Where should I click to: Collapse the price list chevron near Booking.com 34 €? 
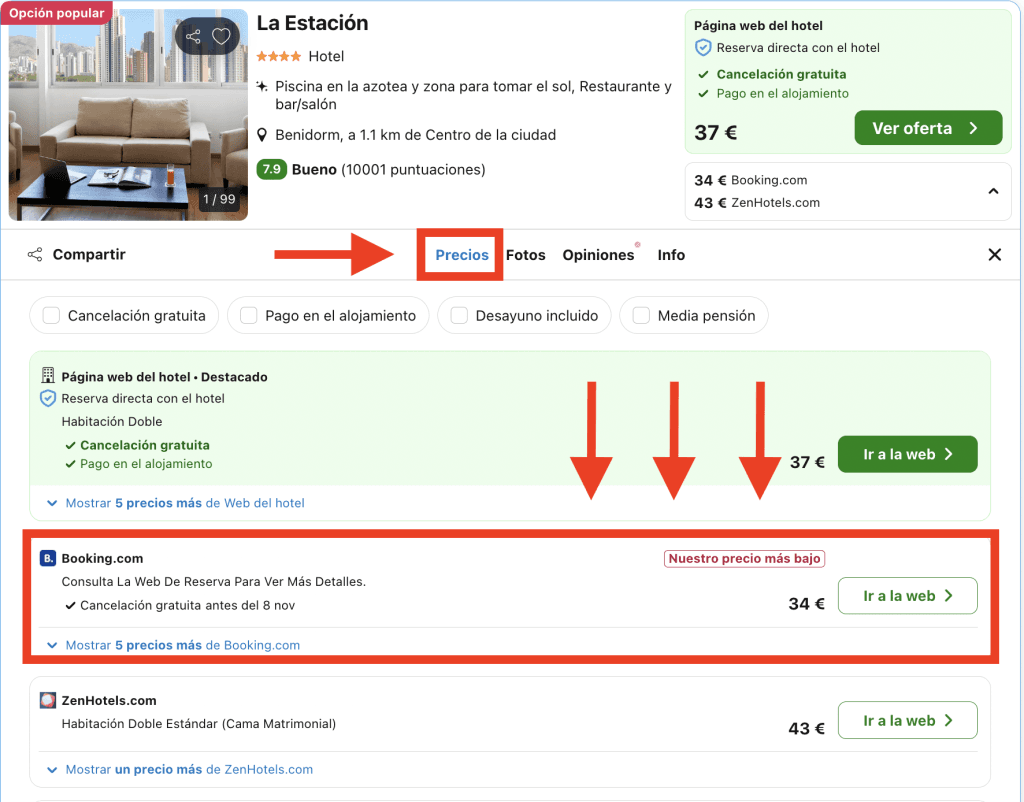point(993,191)
